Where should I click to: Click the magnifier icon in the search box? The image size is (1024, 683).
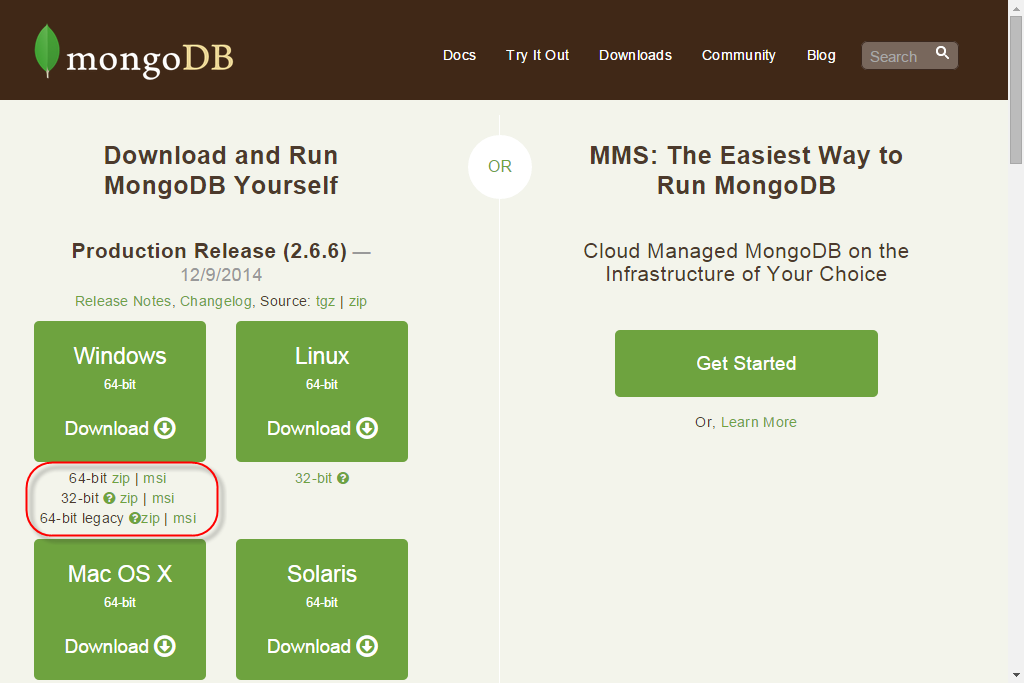coord(941,51)
